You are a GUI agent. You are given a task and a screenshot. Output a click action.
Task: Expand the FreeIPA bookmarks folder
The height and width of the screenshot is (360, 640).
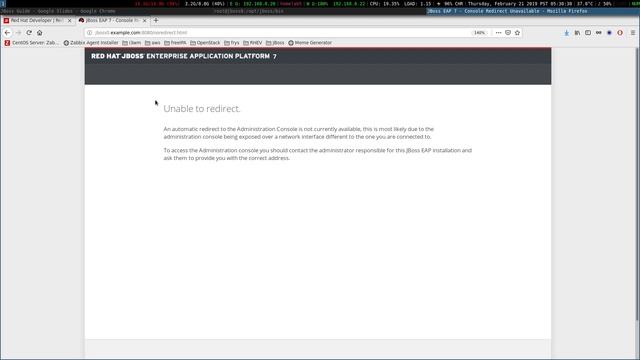point(175,42)
